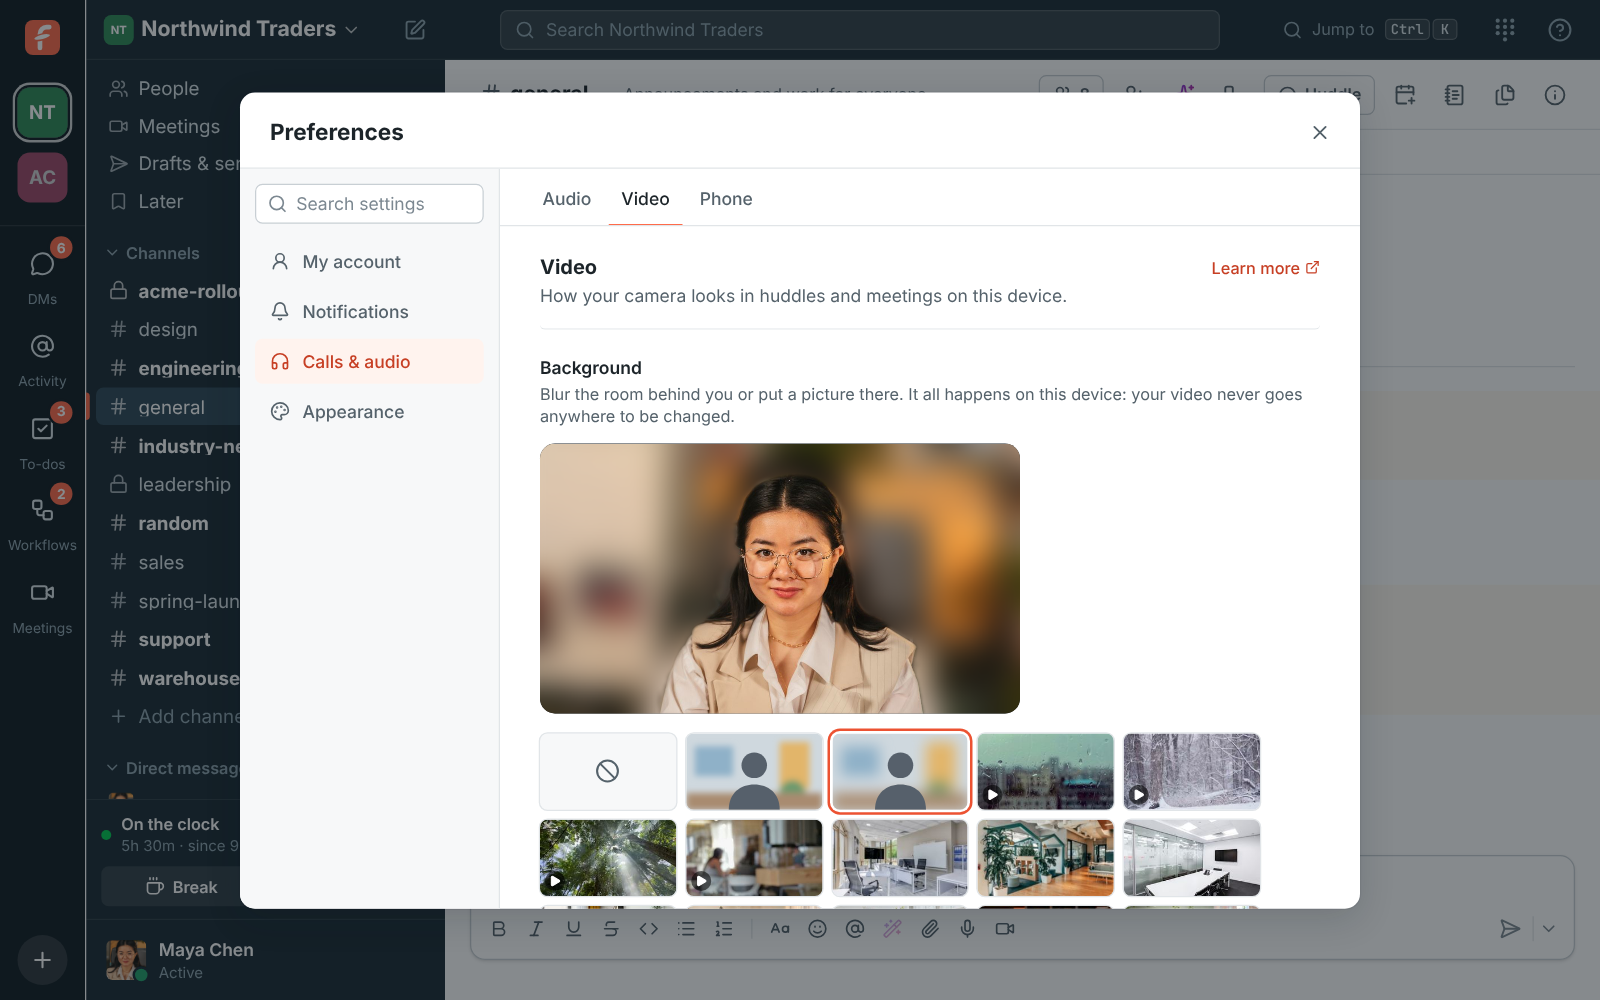The width and height of the screenshot is (1600, 1000).
Task: Open the help question mark icon
Action: (1559, 30)
